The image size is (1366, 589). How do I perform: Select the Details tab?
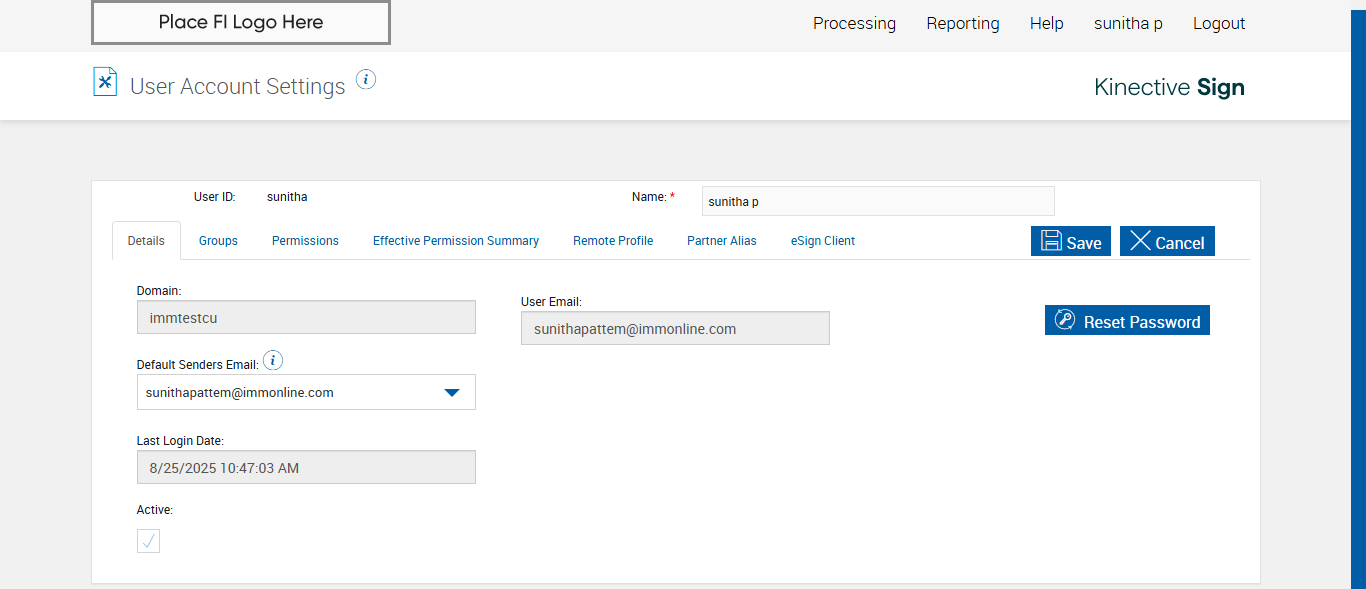[146, 241]
